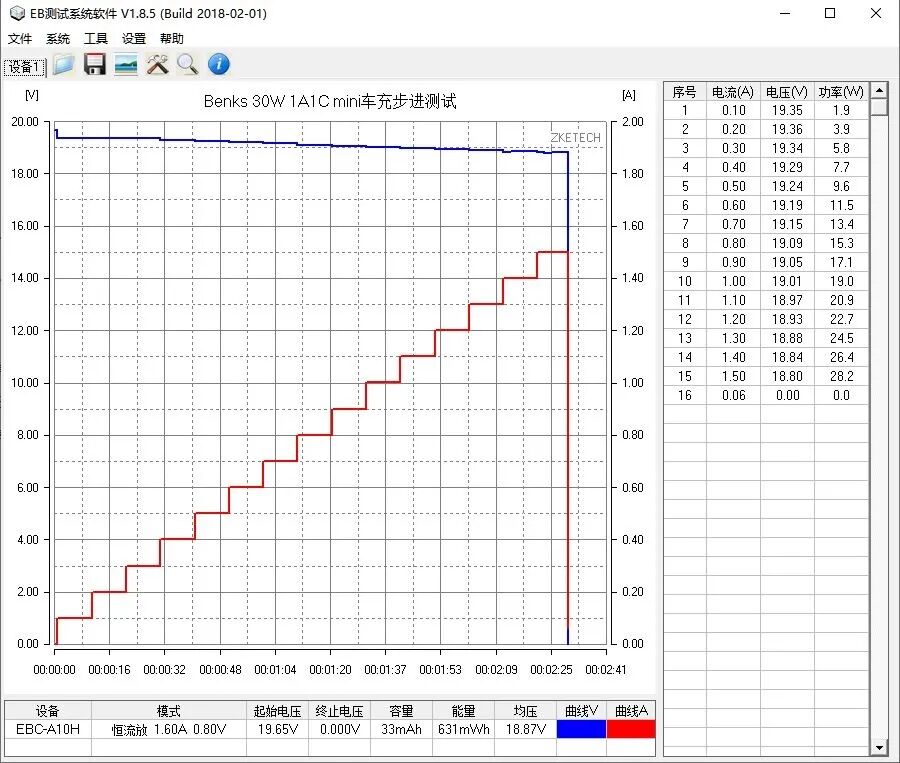Click the 功率(W) column header

coord(841,92)
